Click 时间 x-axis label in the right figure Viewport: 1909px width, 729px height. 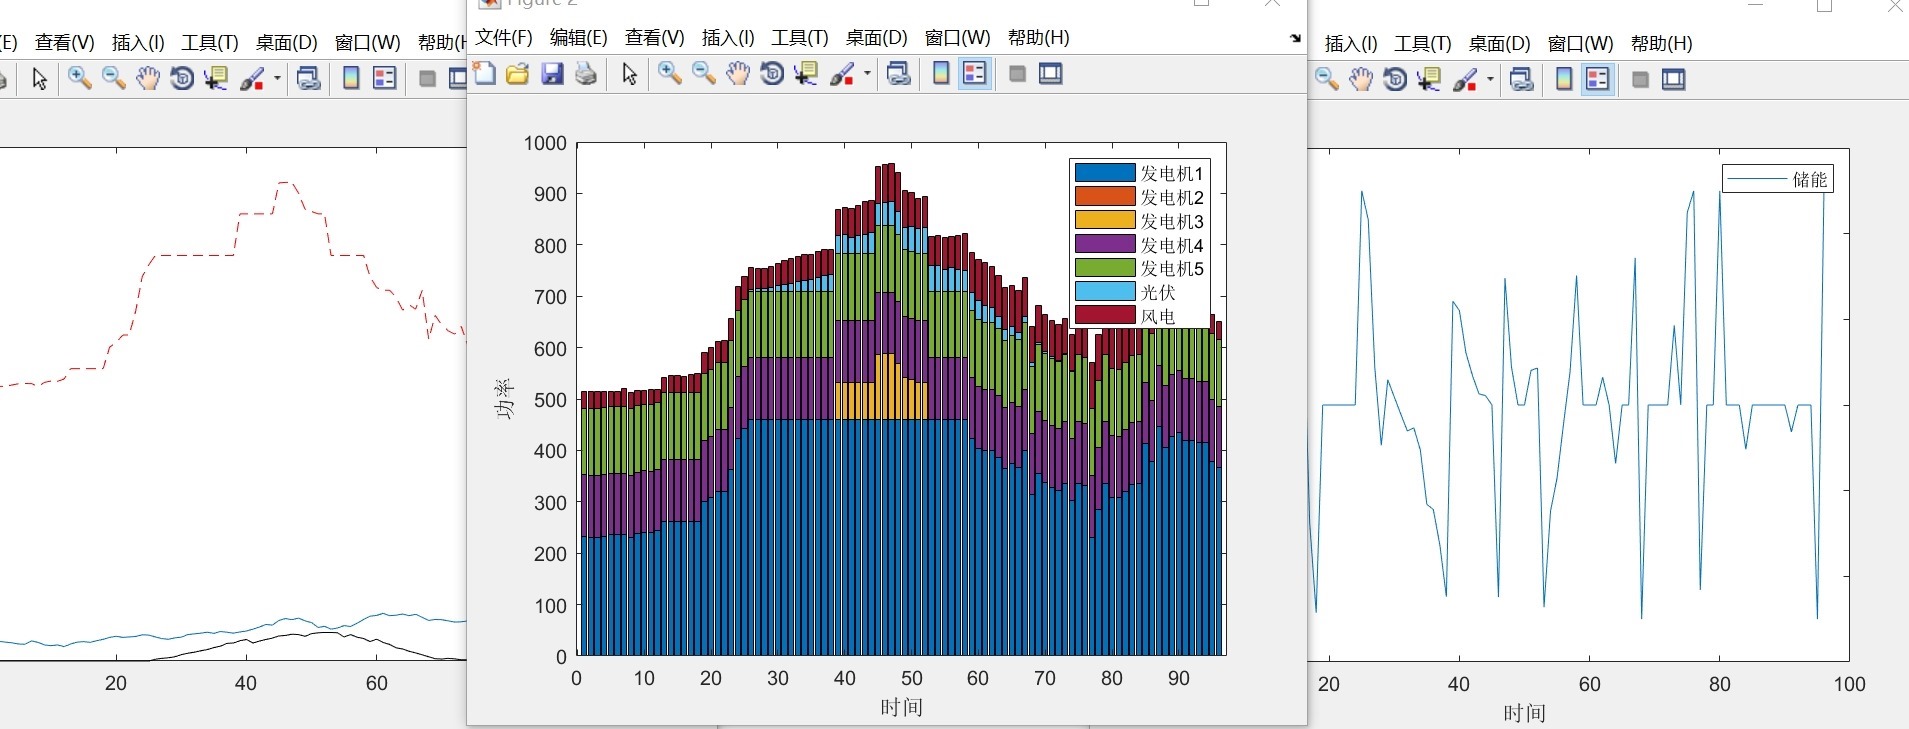click(x=1524, y=713)
